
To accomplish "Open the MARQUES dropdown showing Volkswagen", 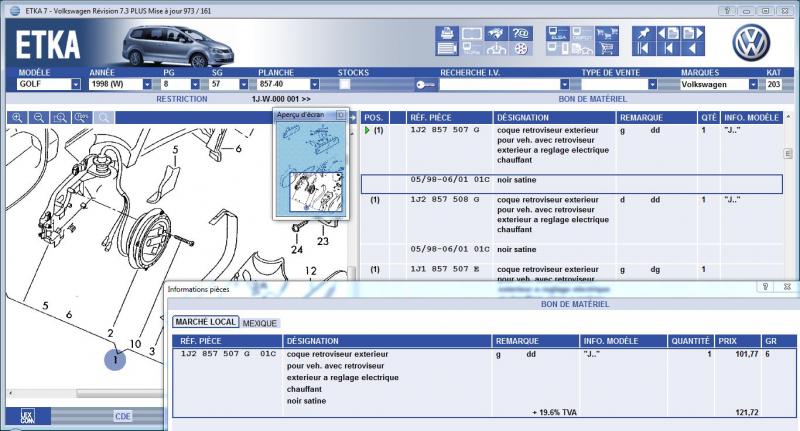I will coord(753,84).
